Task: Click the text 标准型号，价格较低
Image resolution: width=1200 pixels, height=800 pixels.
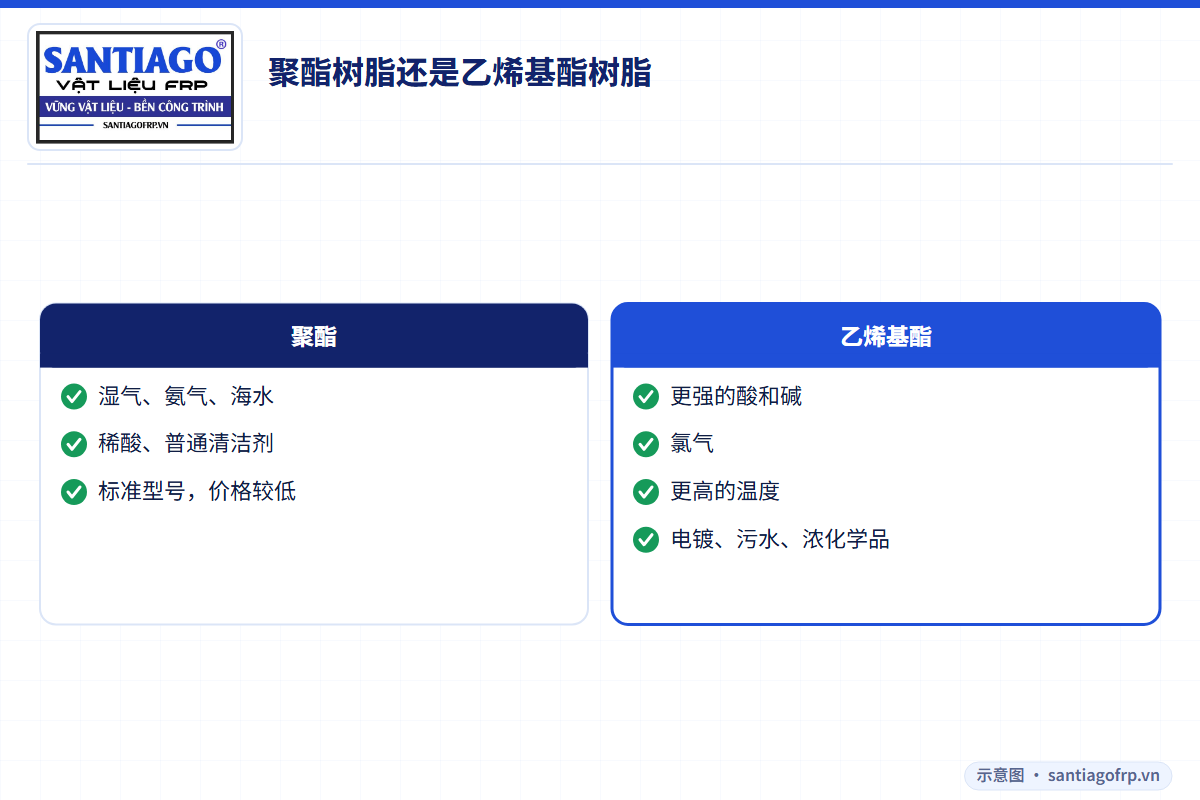Action: [197, 492]
